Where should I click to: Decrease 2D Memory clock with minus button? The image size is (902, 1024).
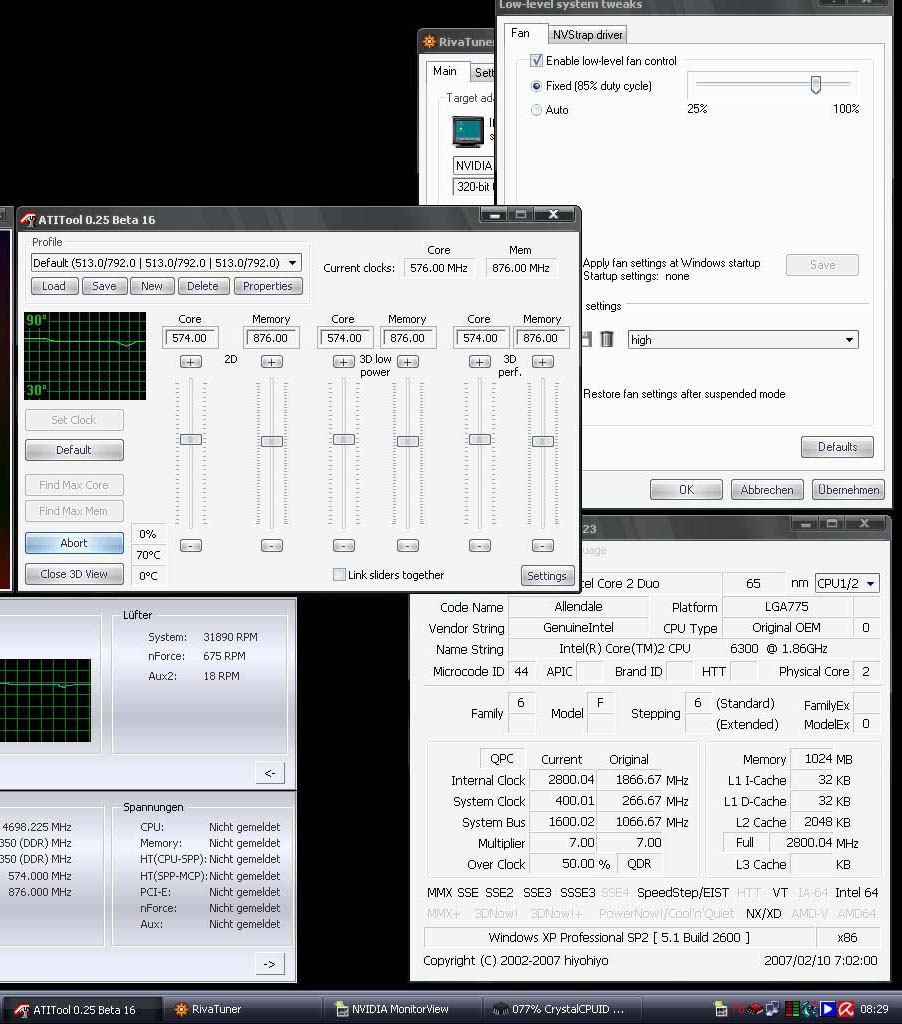coord(272,545)
